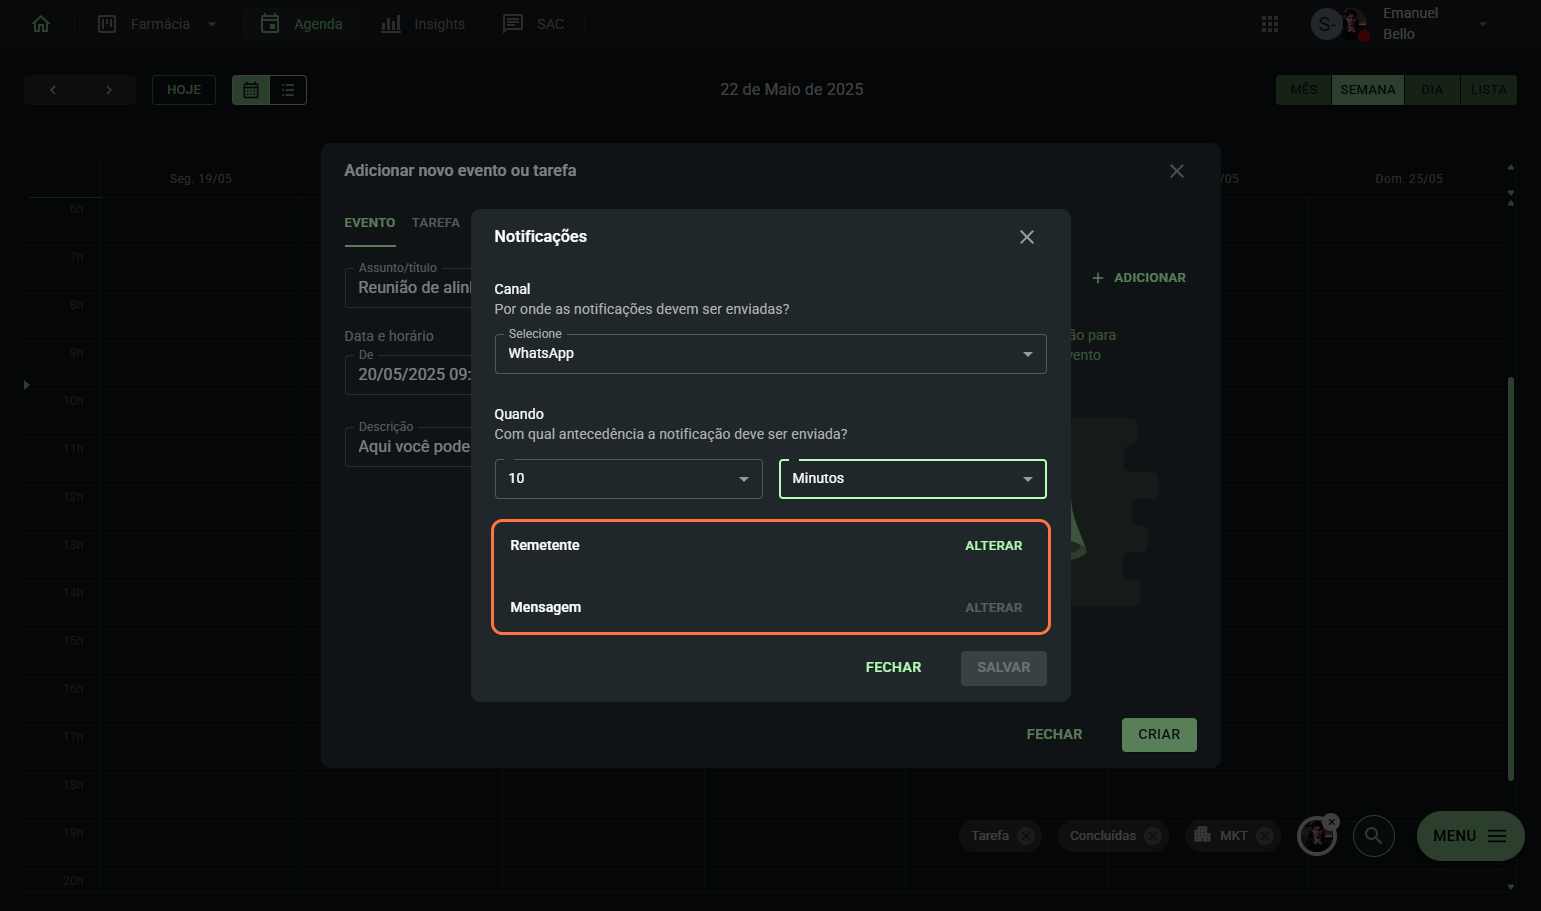
Task: Switch to calendar grid view icon
Action: (x=251, y=90)
